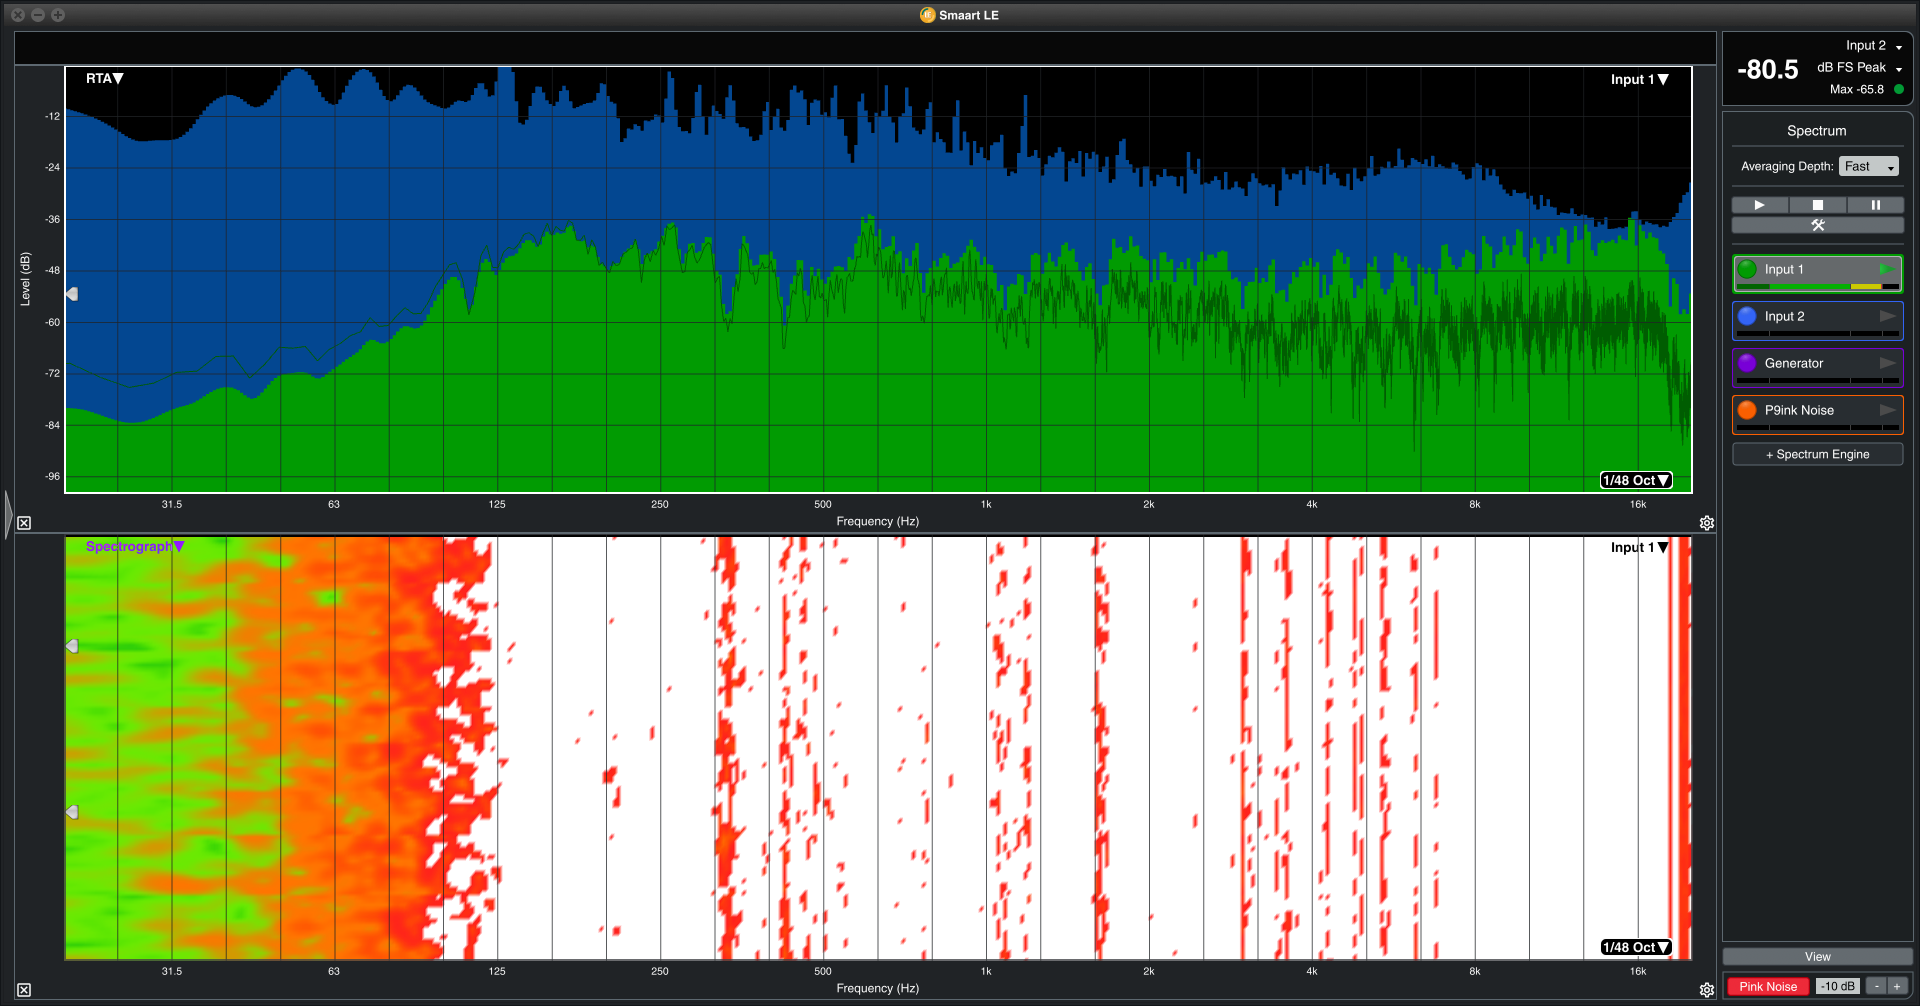Screen dimensions: 1920x1006
Task: Click lower spectrograph threshold marker
Action: [72, 812]
